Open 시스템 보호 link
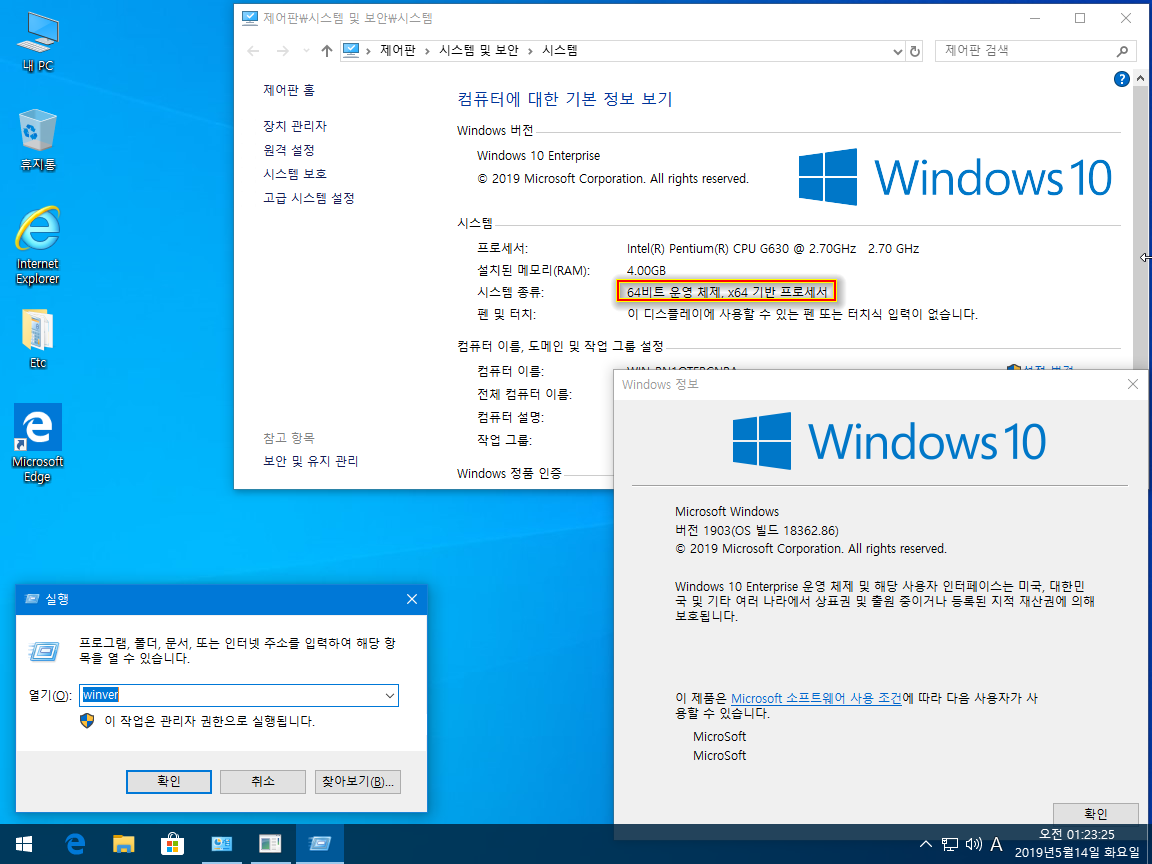 point(295,174)
